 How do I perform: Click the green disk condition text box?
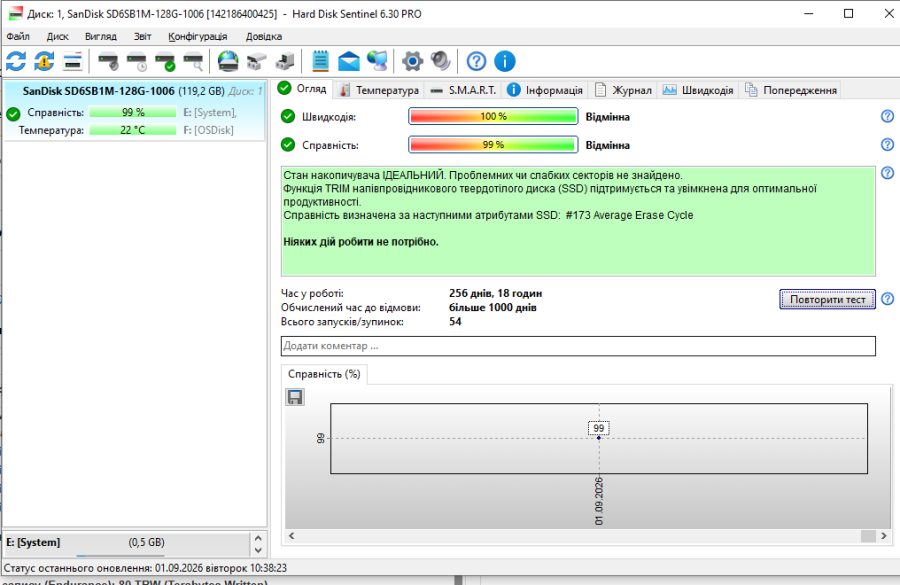[x=578, y=221]
